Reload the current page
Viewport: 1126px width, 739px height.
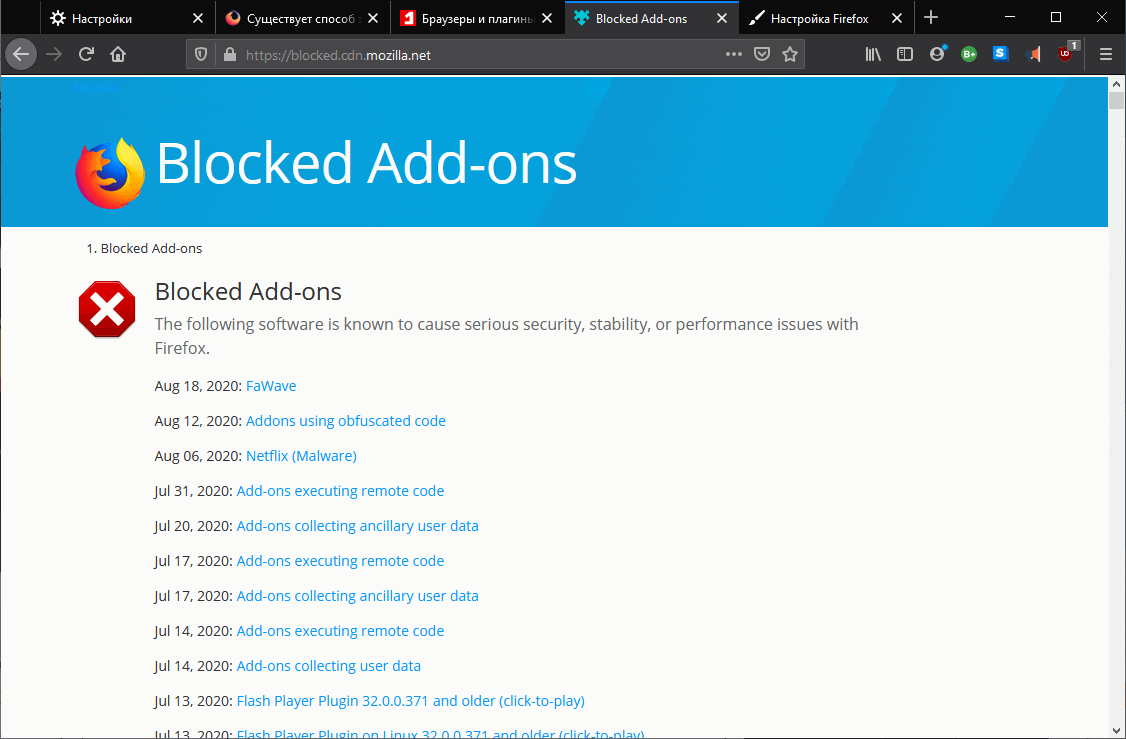pyautogui.click(x=87, y=55)
